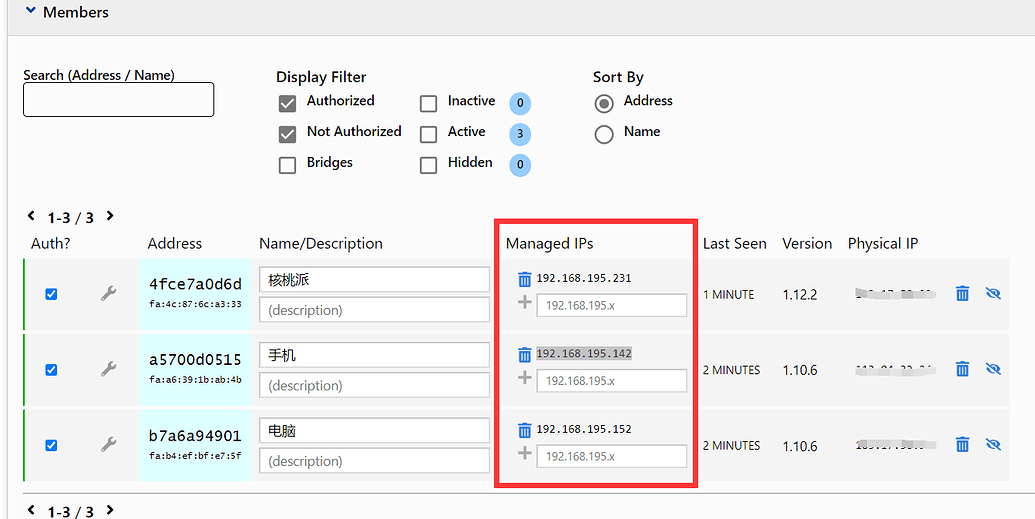This screenshot has width=1035, height=519.
Task: Go to previous page of members at top
Action: pyautogui.click(x=31, y=216)
